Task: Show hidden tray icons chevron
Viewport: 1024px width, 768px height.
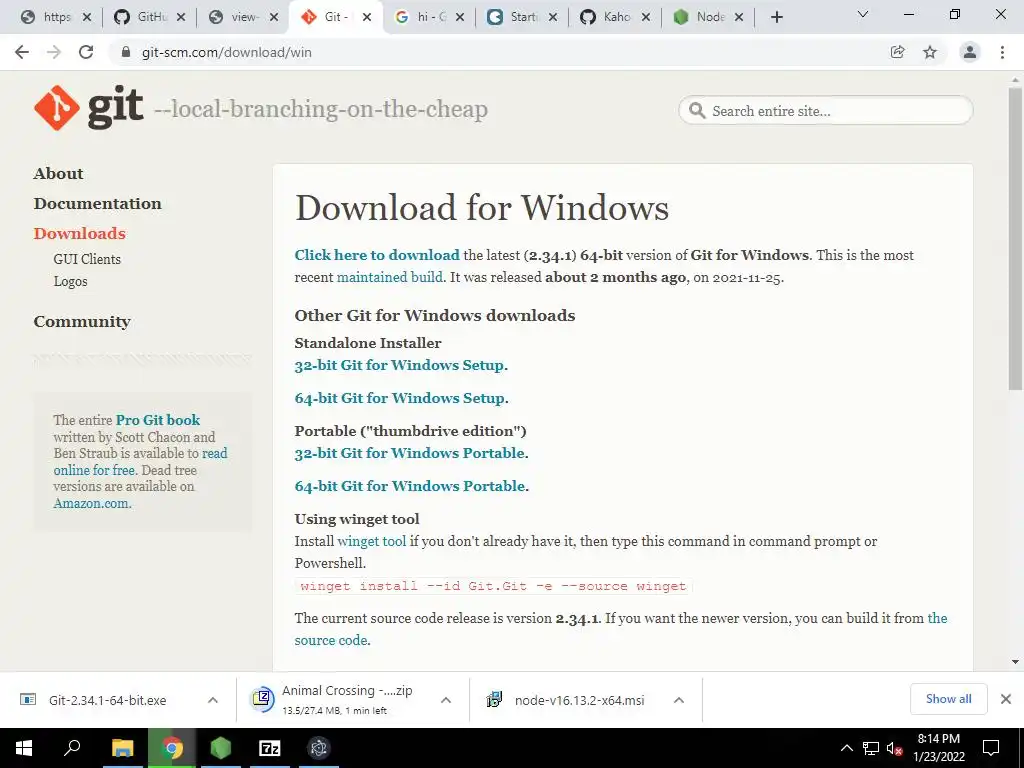Action: pos(846,748)
